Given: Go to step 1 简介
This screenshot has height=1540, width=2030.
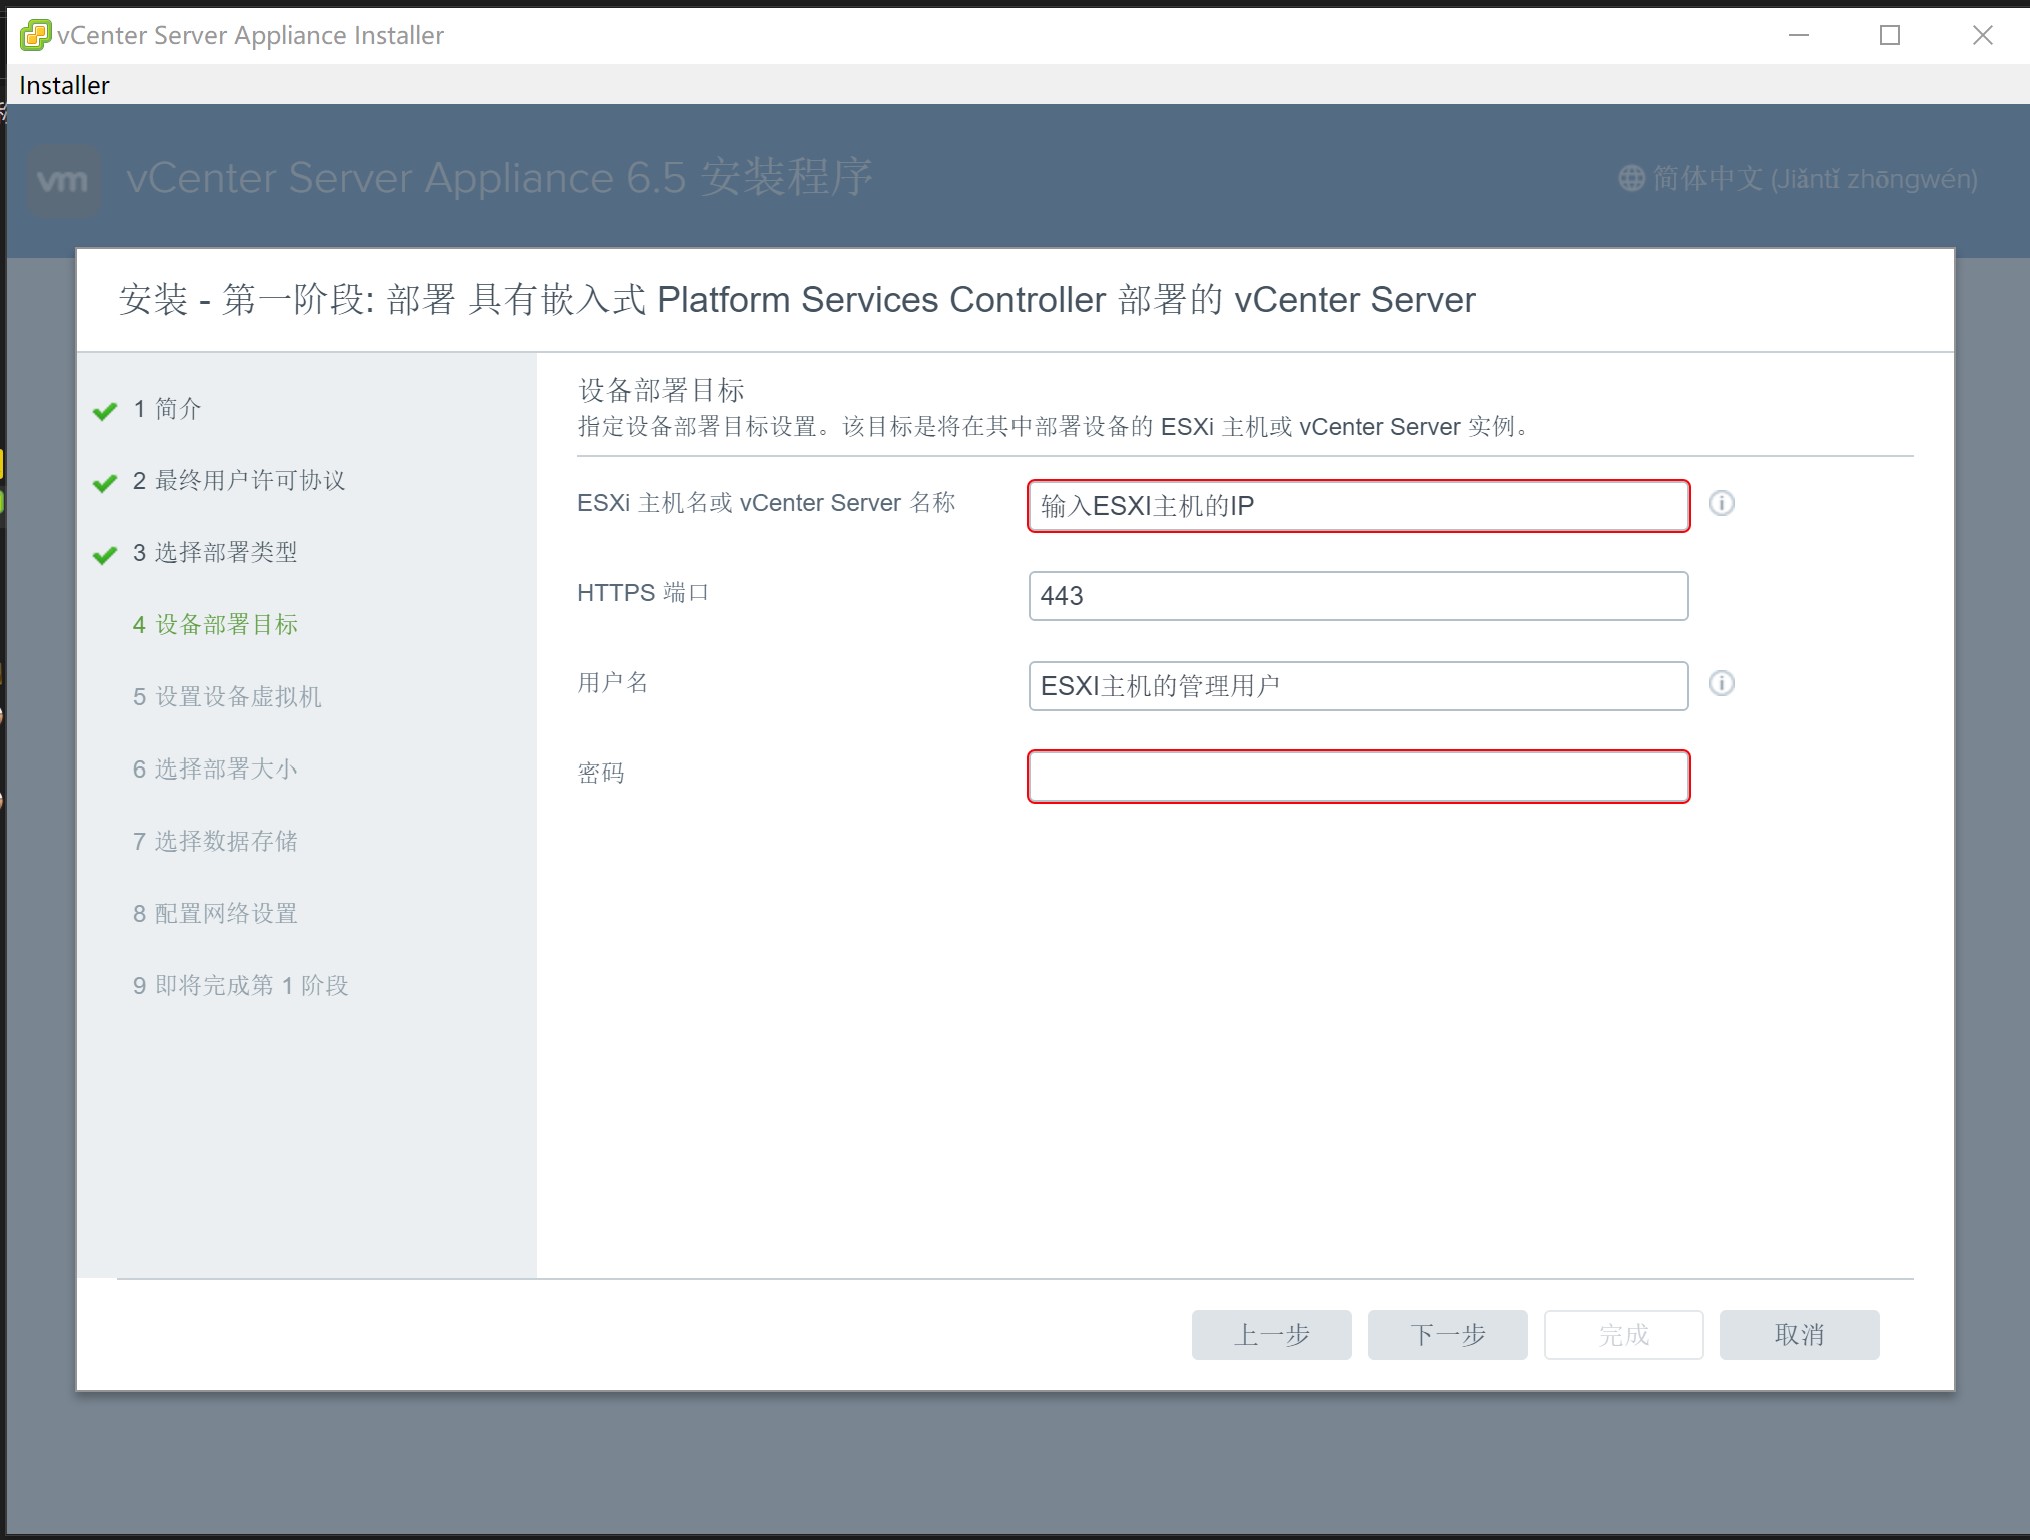Looking at the screenshot, I should 167,409.
